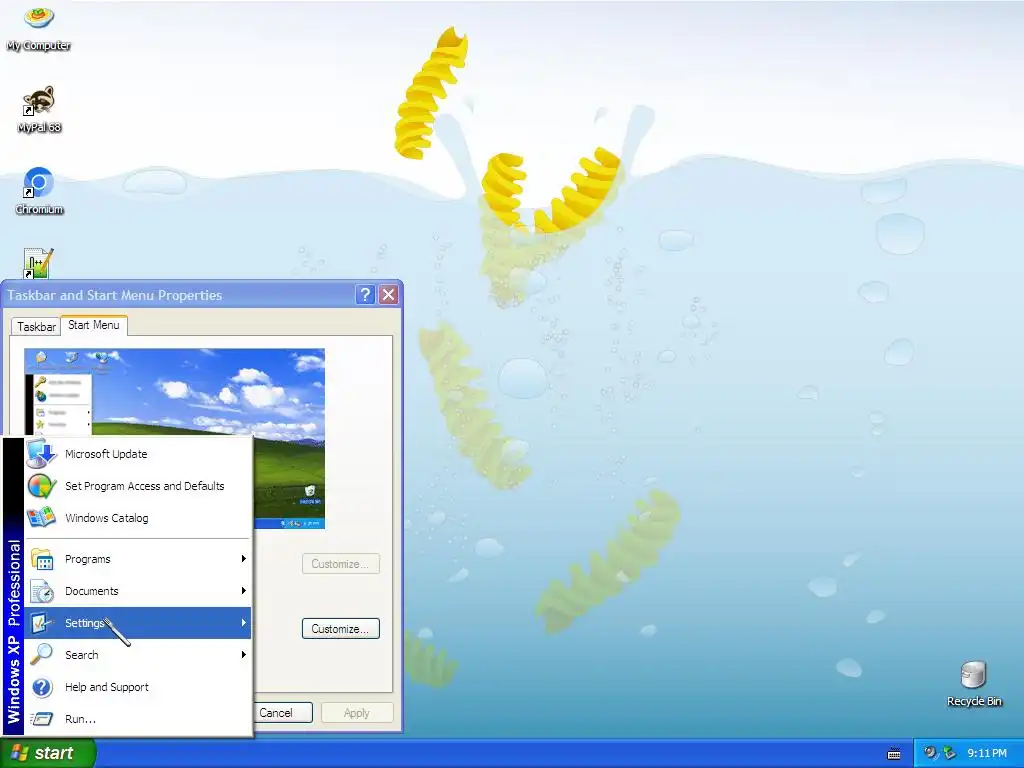Click the Settings checkbox-pencil icon
1024x768 pixels.
[42, 623]
